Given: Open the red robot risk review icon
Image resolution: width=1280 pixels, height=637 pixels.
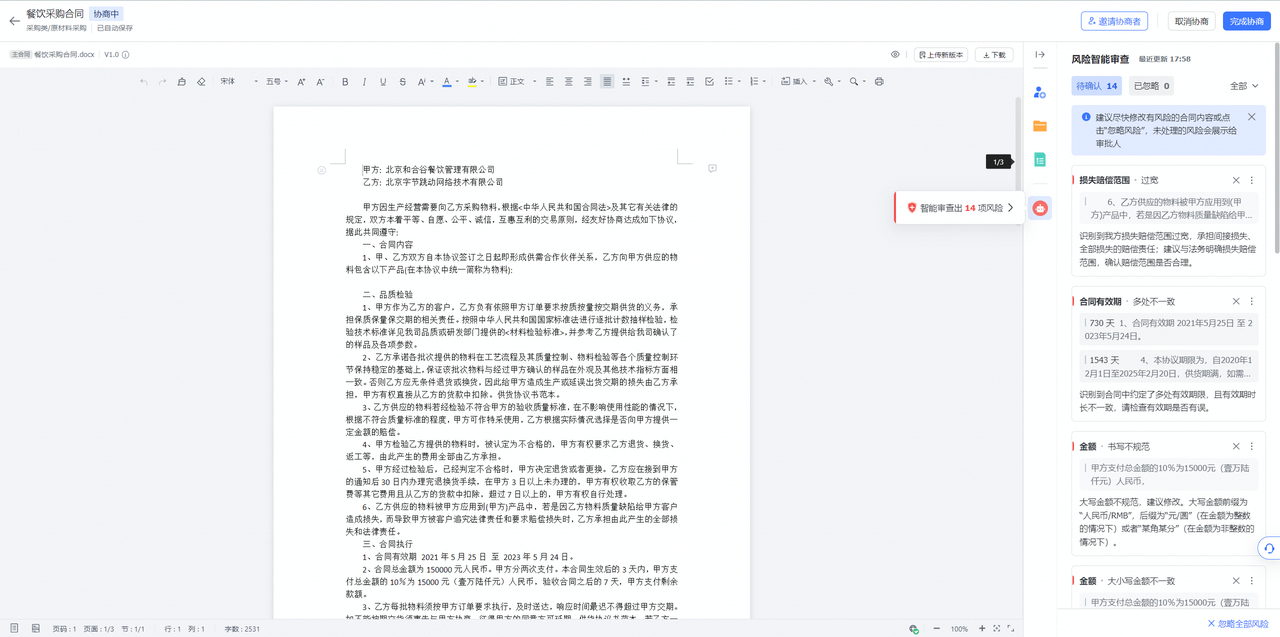Looking at the screenshot, I should [1040, 208].
